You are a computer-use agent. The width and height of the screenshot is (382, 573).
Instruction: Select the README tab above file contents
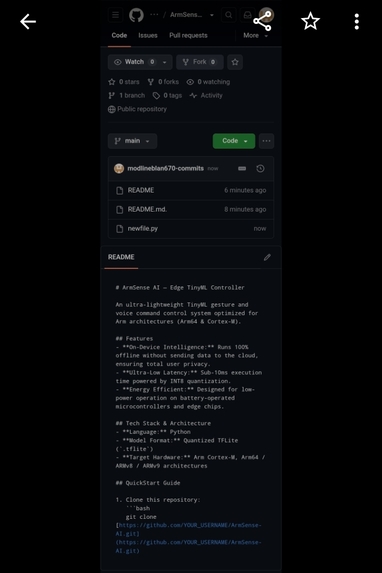tap(121, 257)
